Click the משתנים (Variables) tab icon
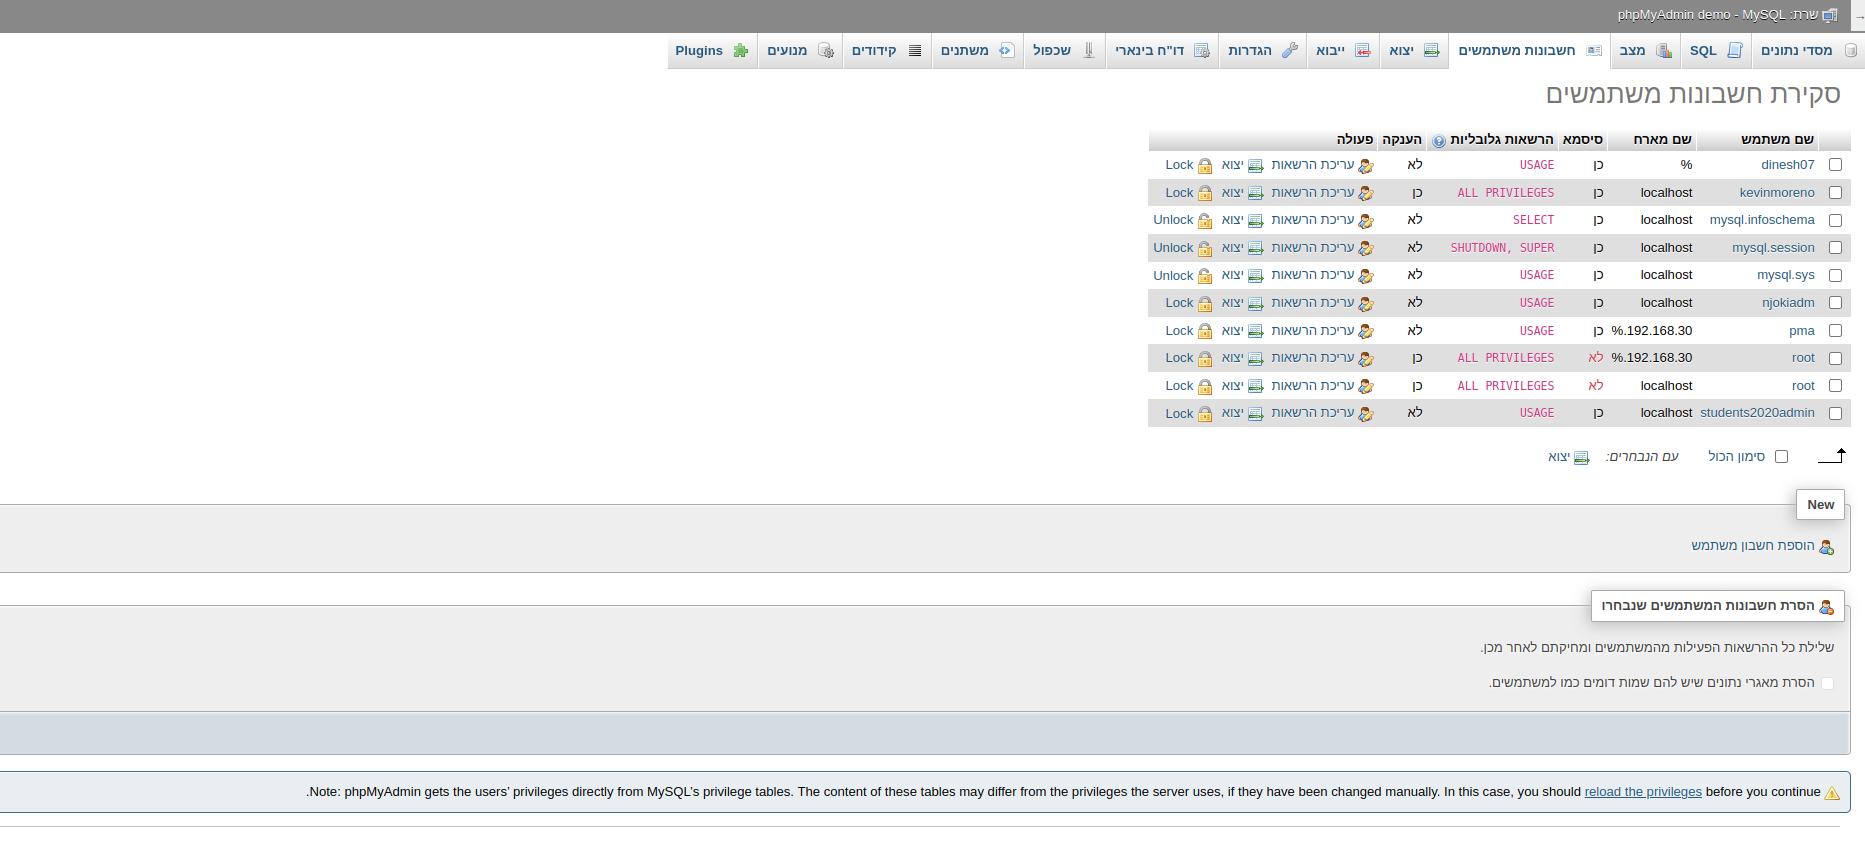 coord(1007,51)
